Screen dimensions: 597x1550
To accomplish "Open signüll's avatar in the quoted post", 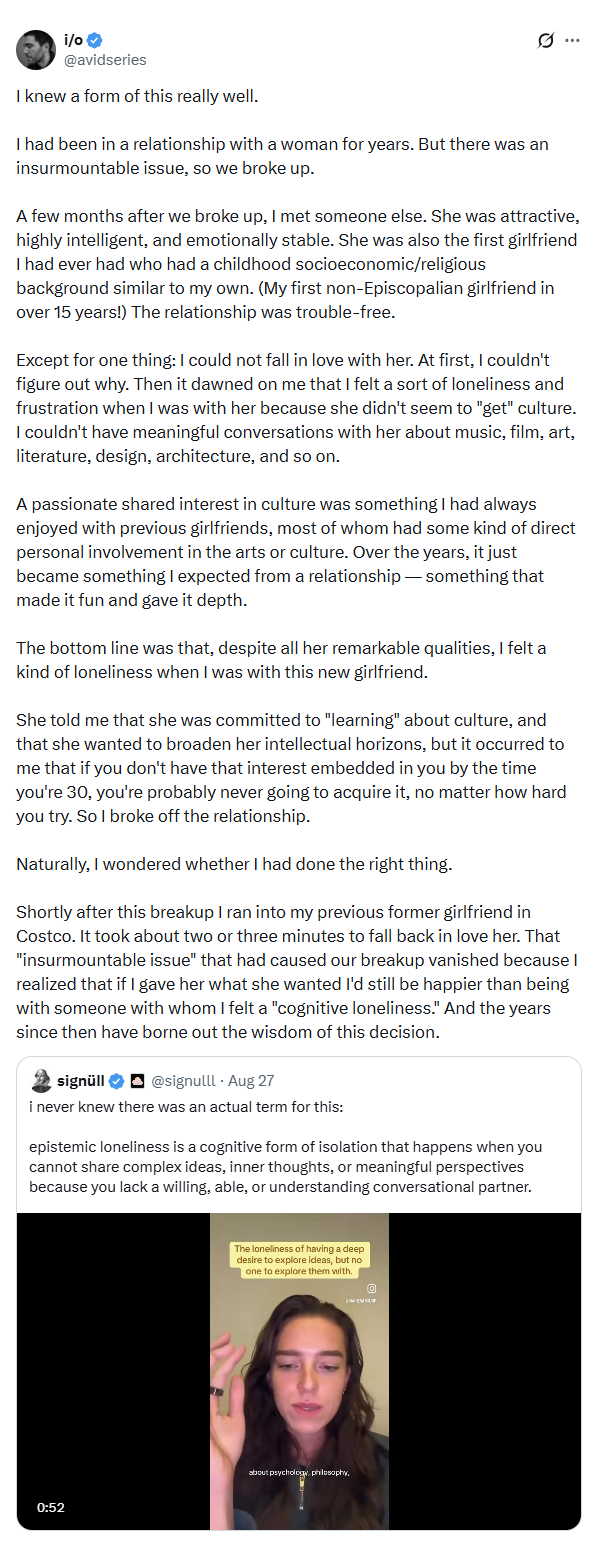I will point(41,1081).
